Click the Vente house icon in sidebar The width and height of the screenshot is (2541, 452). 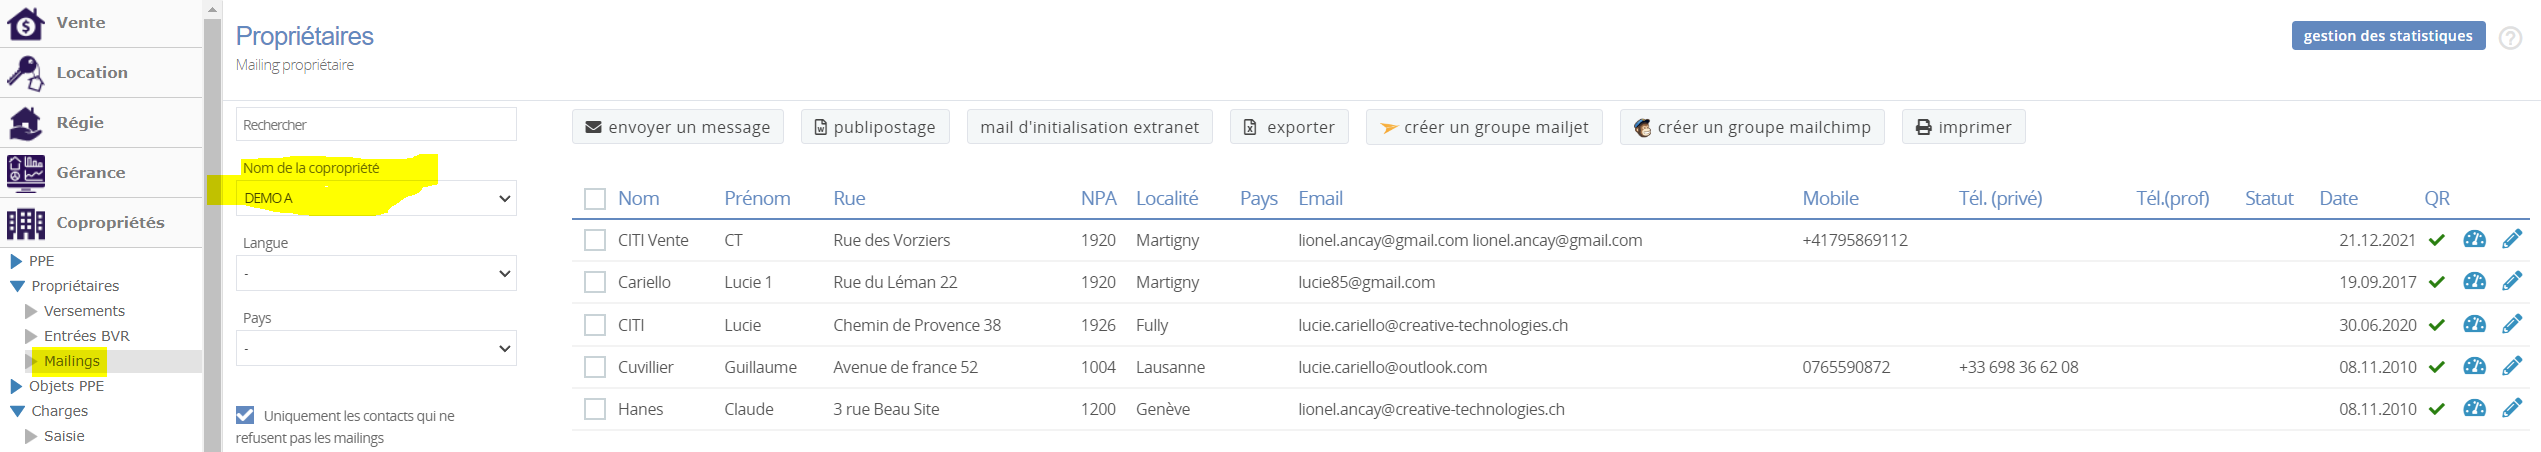(26, 23)
